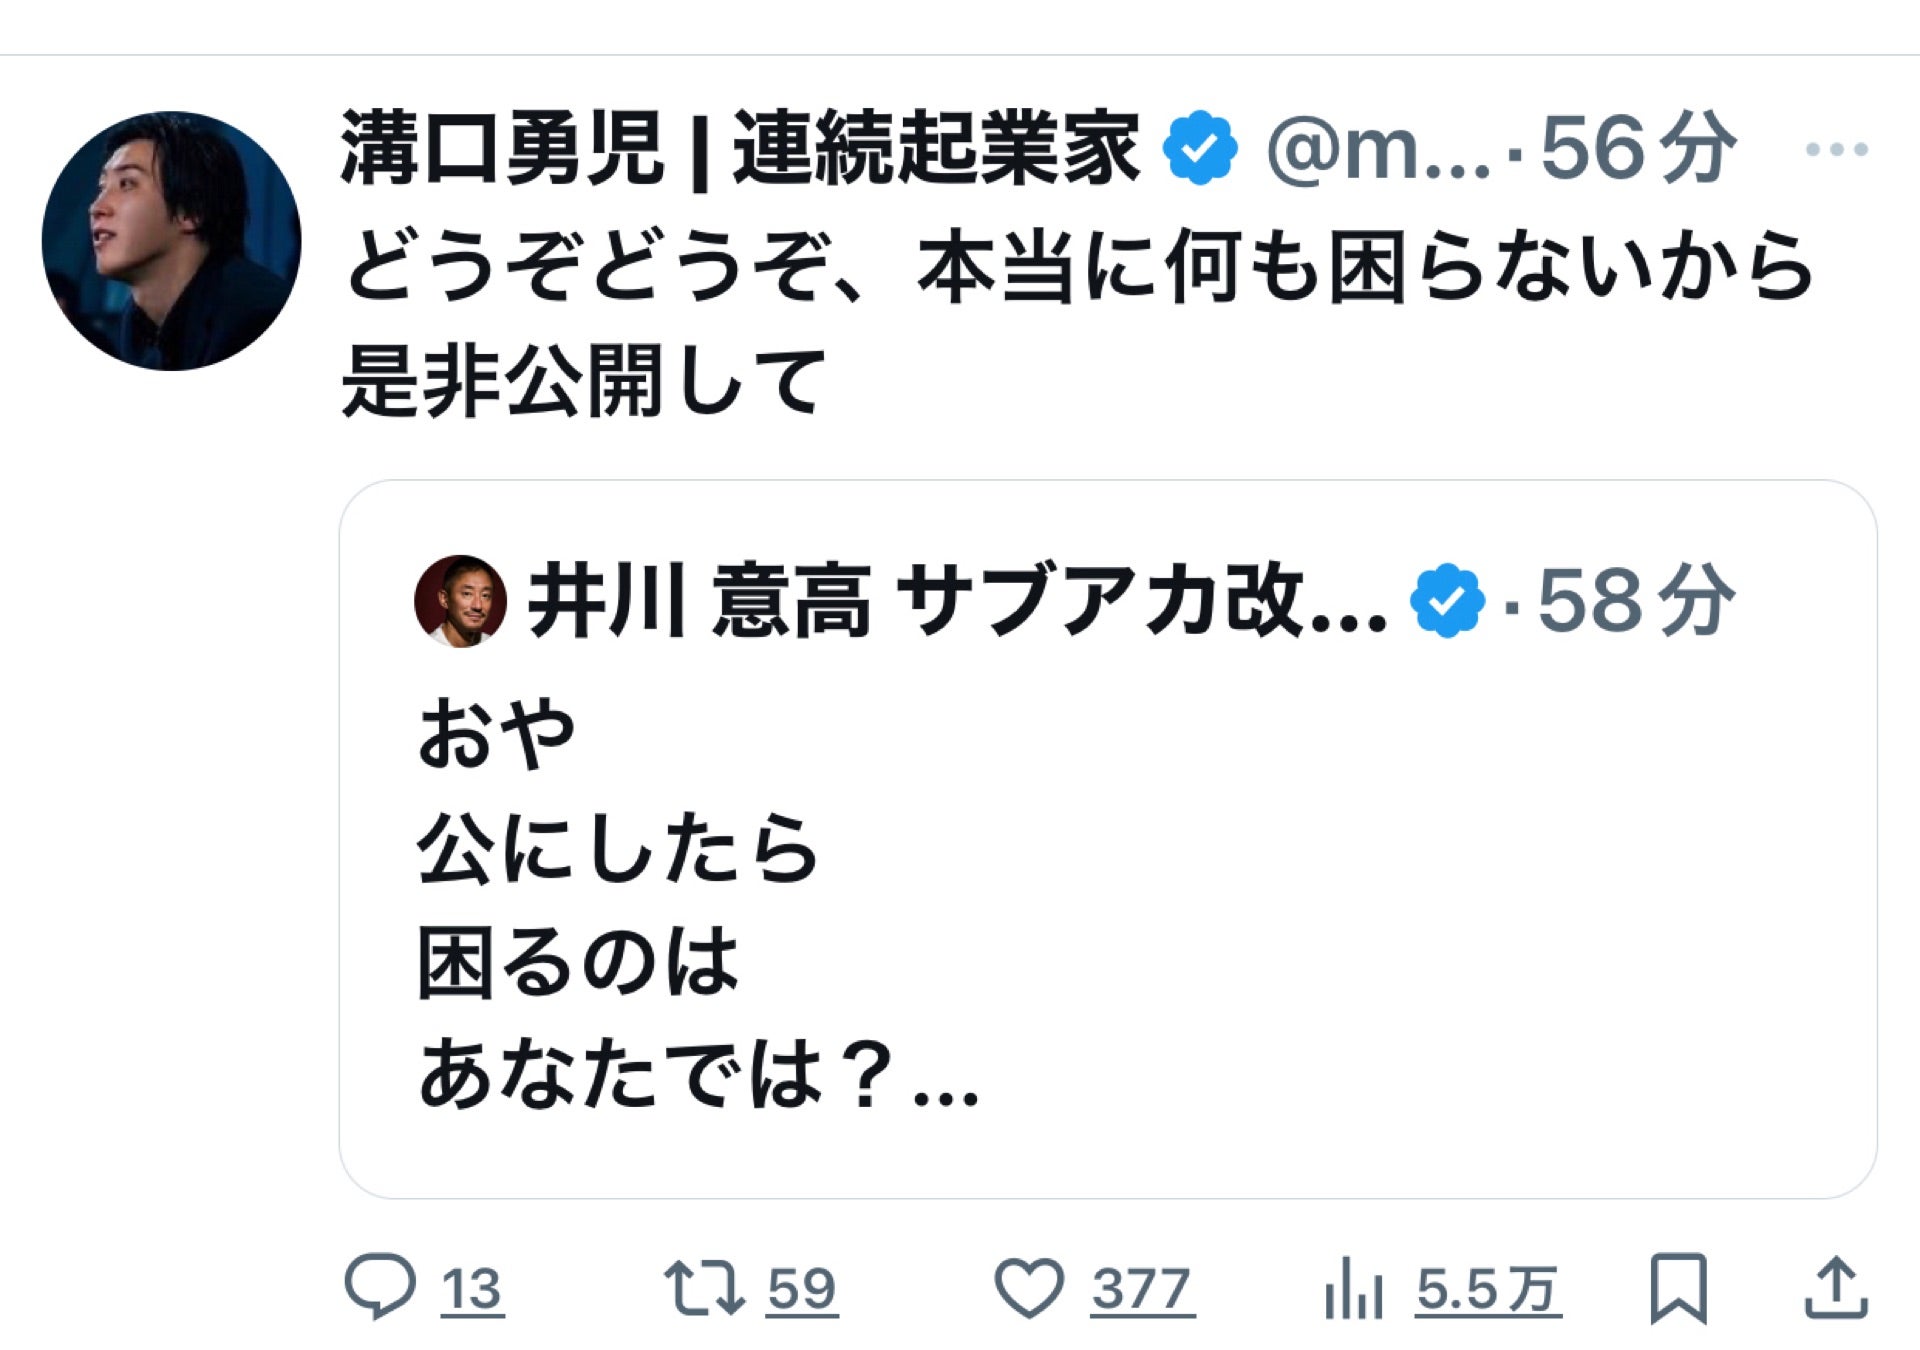Click the share upload icon
The image size is (1920, 1350).
(1836, 1288)
